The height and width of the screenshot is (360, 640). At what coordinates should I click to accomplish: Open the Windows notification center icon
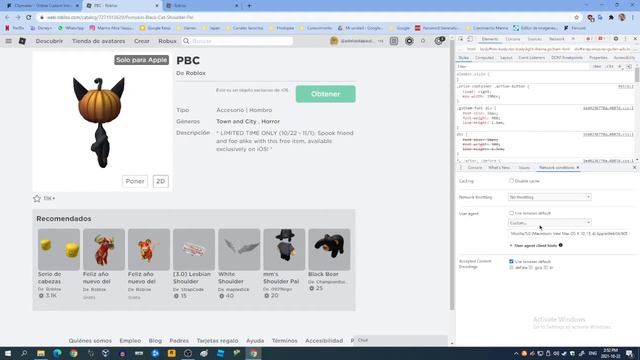click(630, 353)
